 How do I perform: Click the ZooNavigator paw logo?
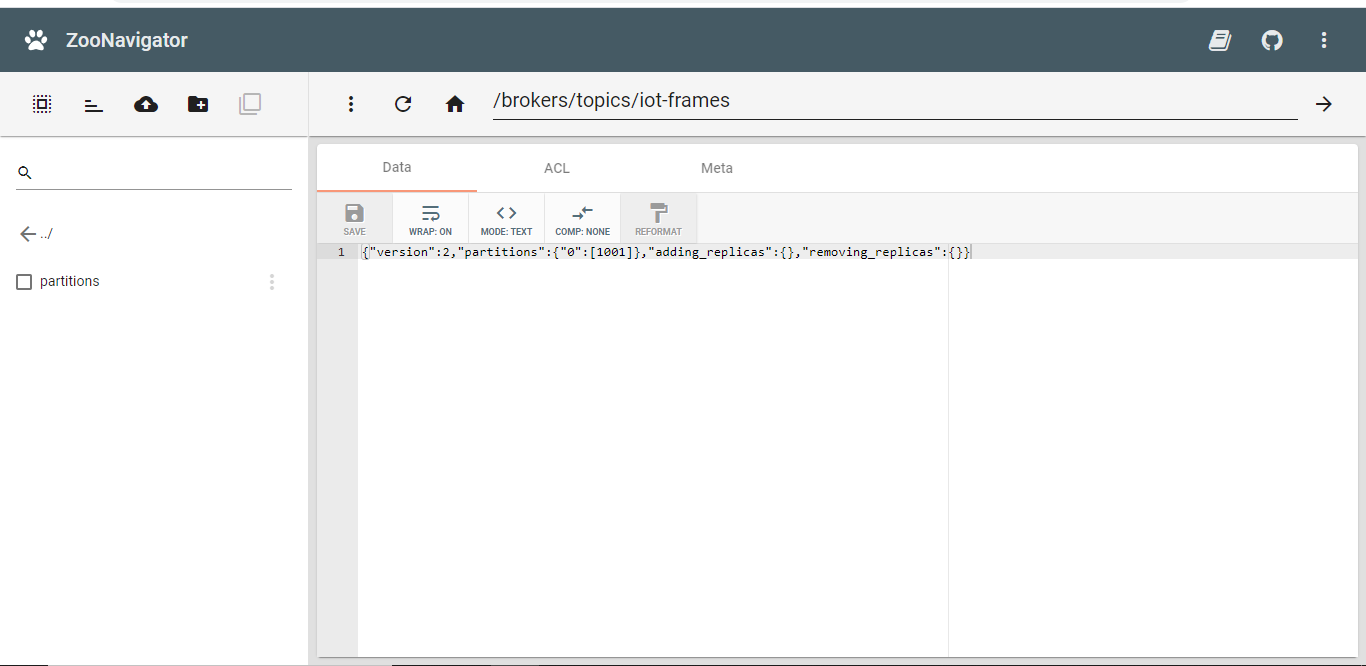(x=36, y=40)
